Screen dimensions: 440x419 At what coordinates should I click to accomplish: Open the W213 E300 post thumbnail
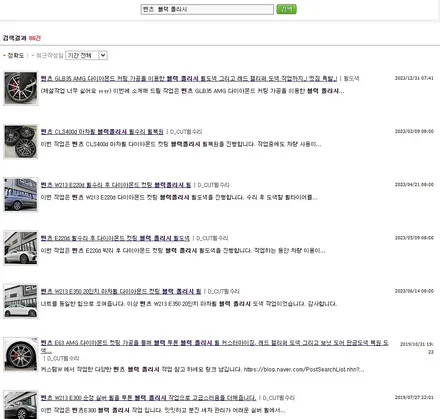pos(21,405)
